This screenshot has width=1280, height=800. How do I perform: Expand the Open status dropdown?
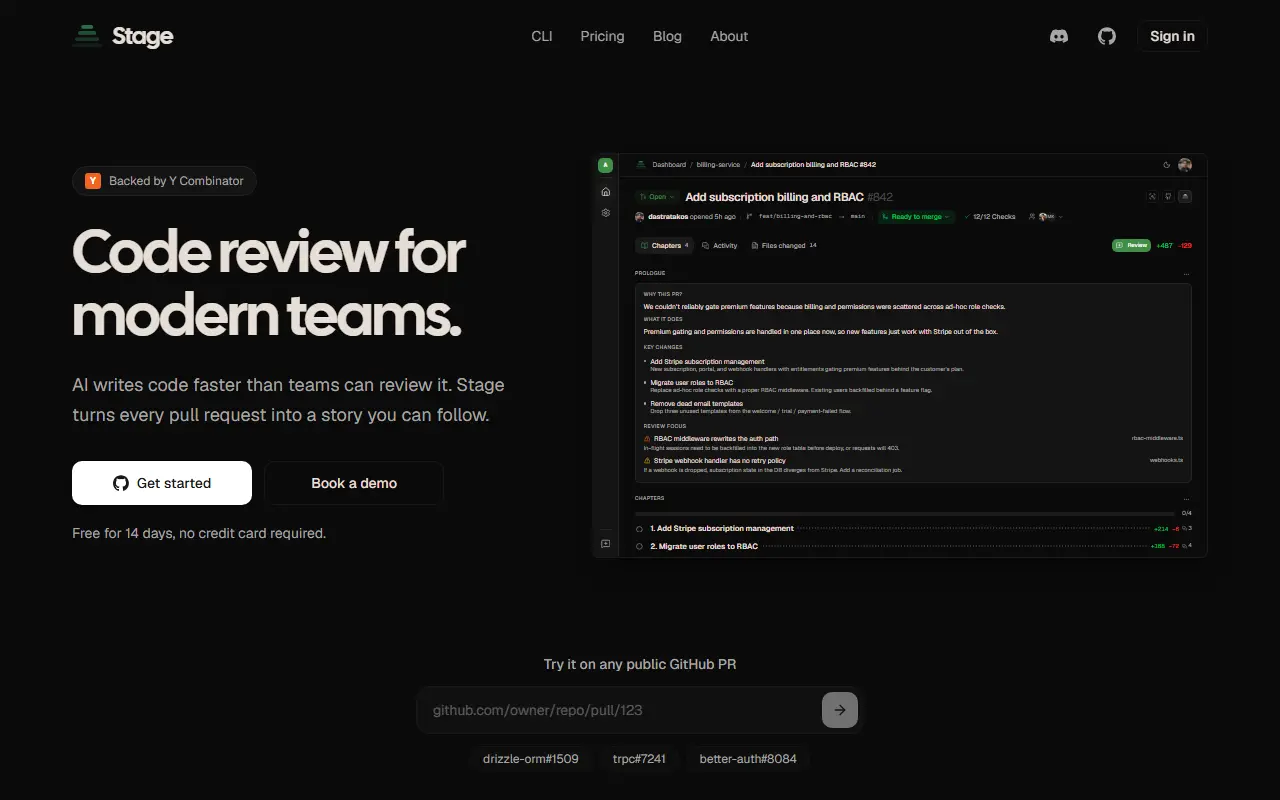click(657, 197)
